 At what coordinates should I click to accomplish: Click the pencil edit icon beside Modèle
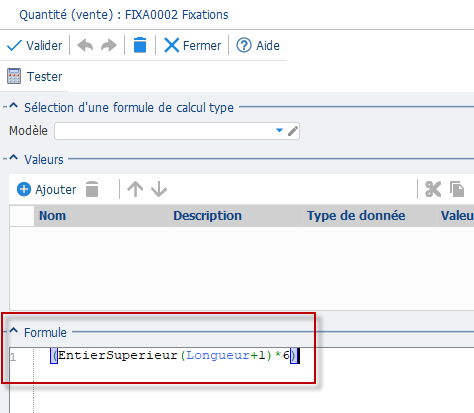293,131
